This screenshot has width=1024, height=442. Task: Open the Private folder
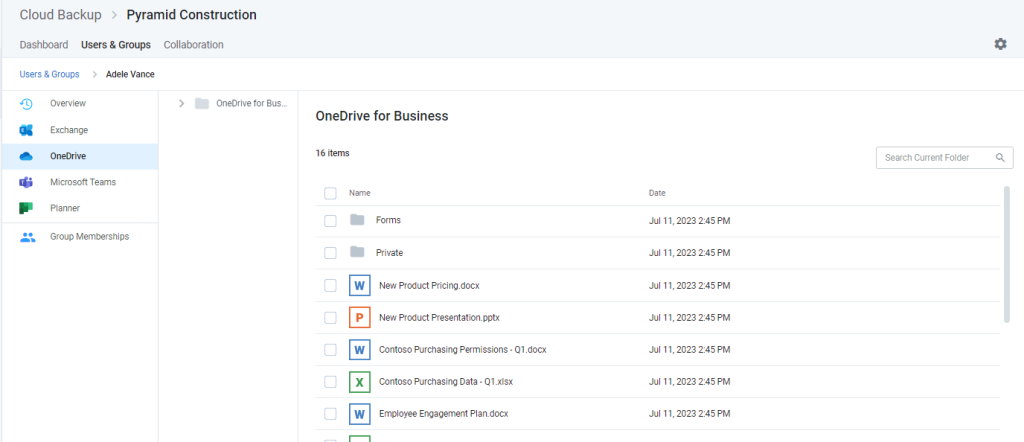(389, 252)
